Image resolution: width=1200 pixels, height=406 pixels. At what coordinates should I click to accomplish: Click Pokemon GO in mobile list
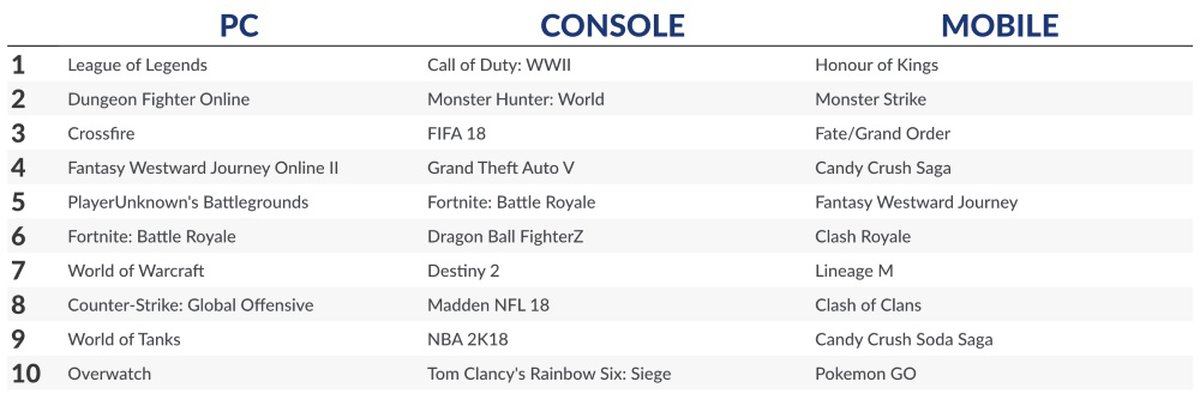865,374
